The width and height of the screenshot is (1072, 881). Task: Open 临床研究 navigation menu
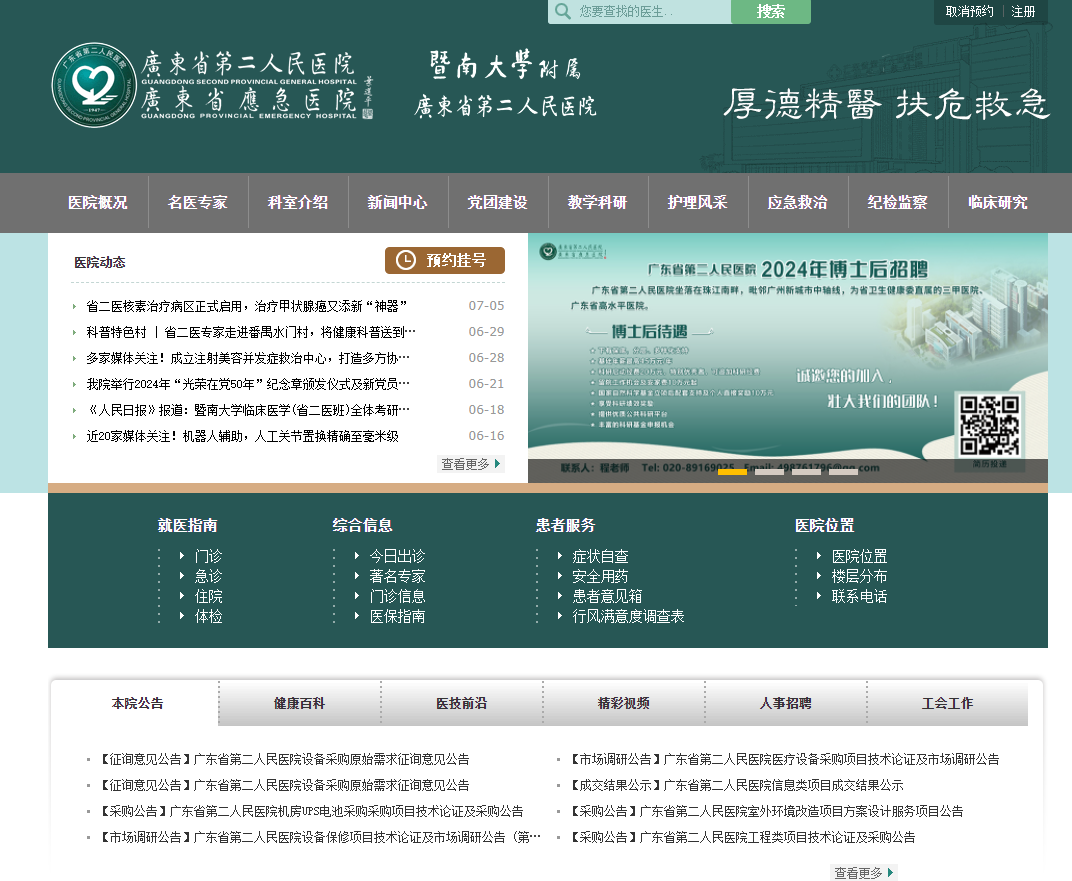[998, 202]
